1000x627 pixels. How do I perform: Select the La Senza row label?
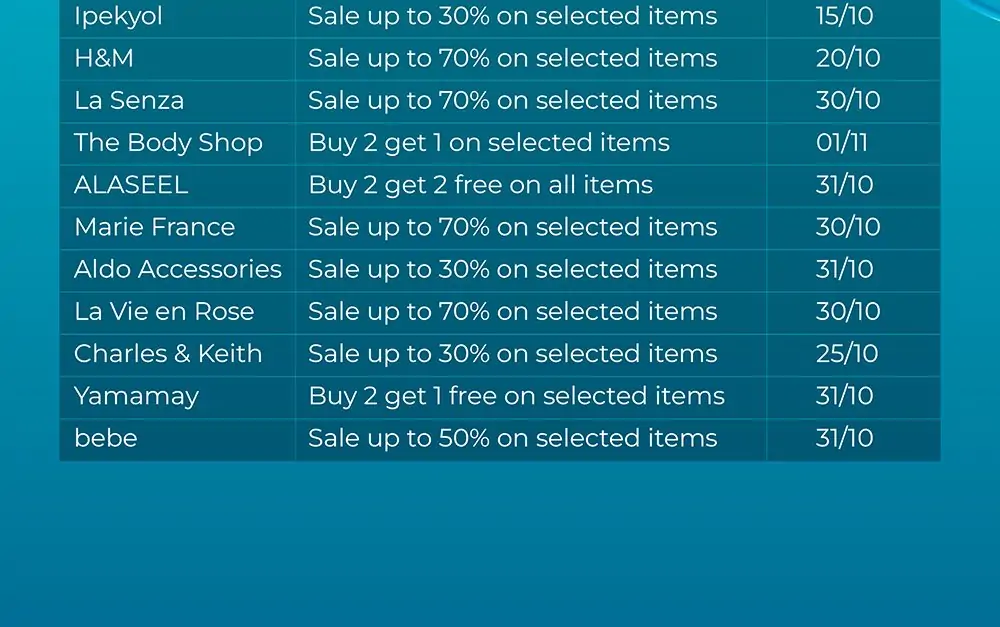(129, 100)
